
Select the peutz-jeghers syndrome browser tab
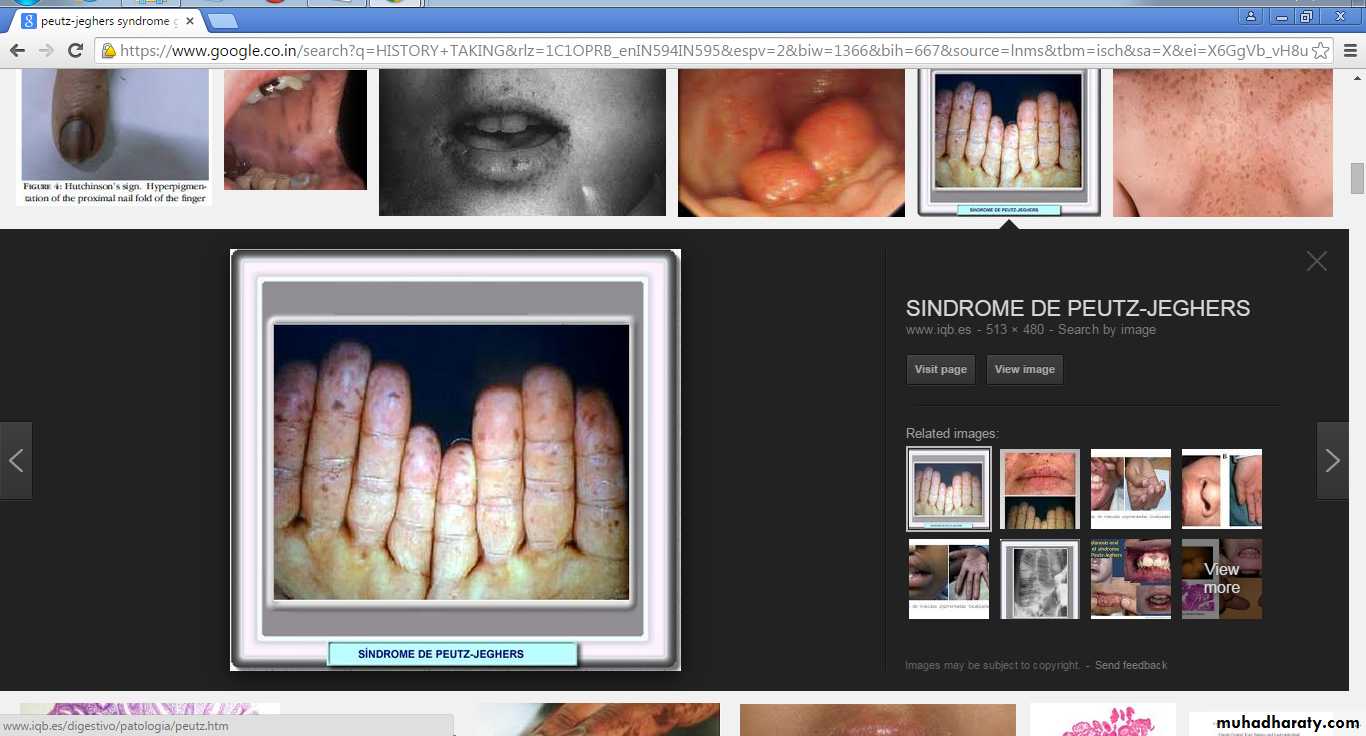(100, 21)
